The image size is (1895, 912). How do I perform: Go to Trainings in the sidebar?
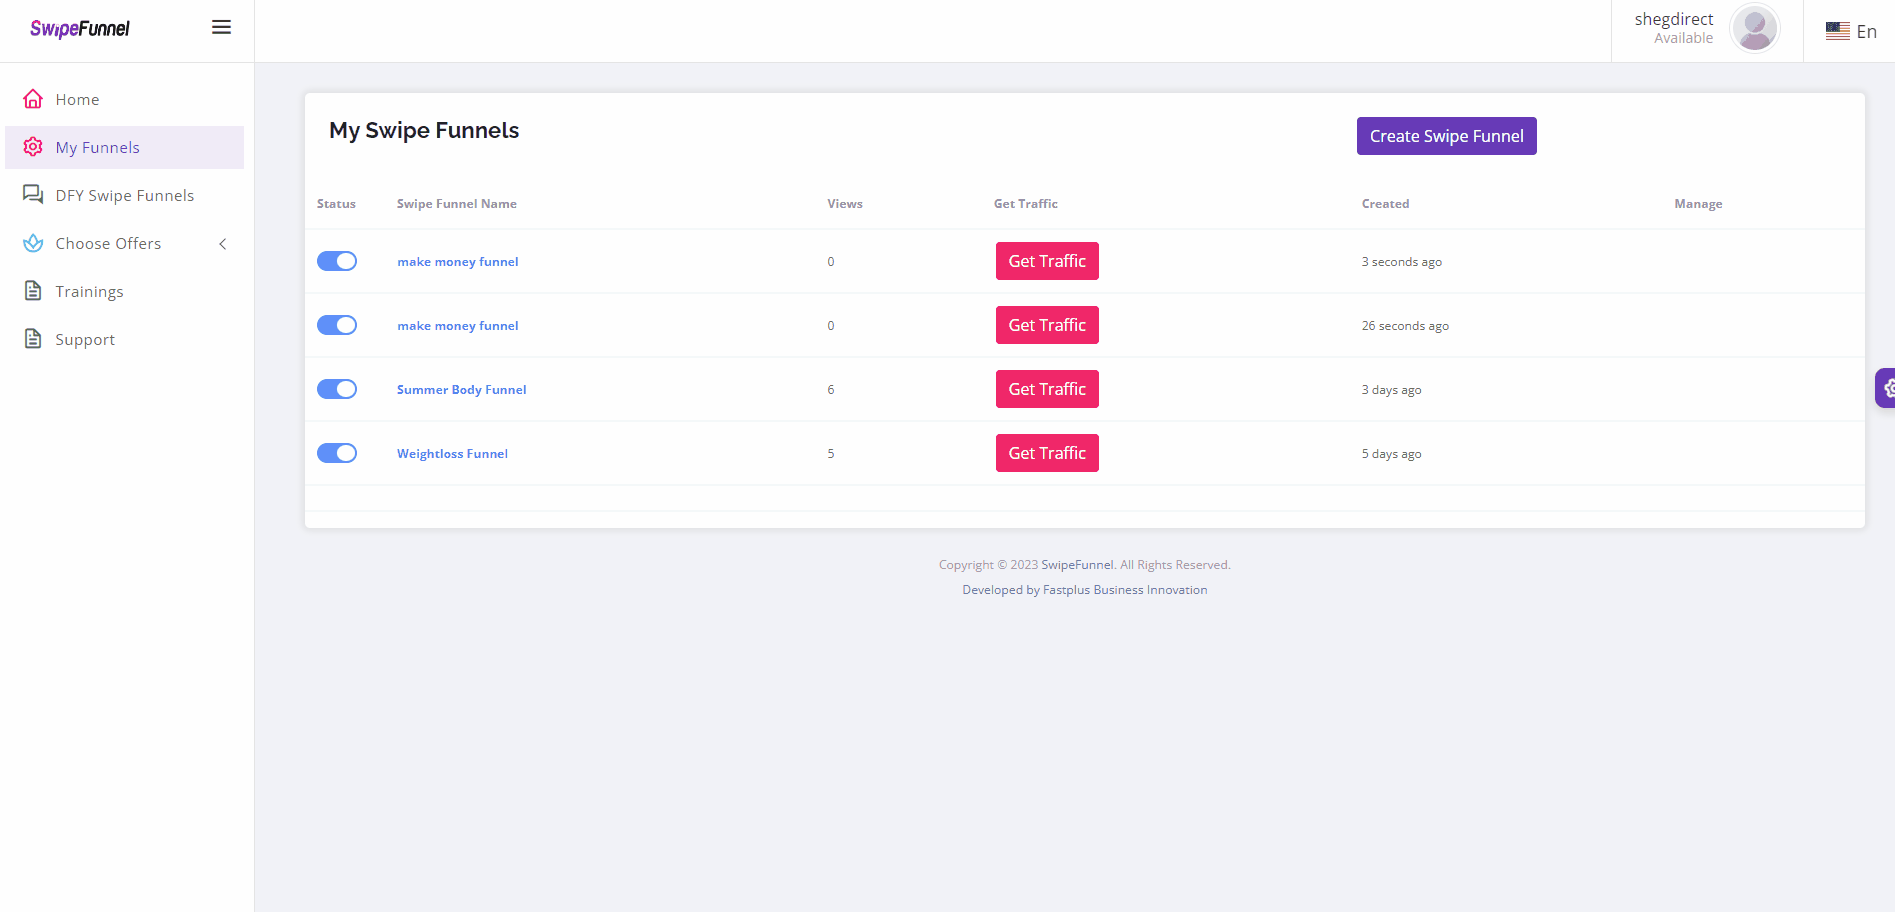(90, 292)
